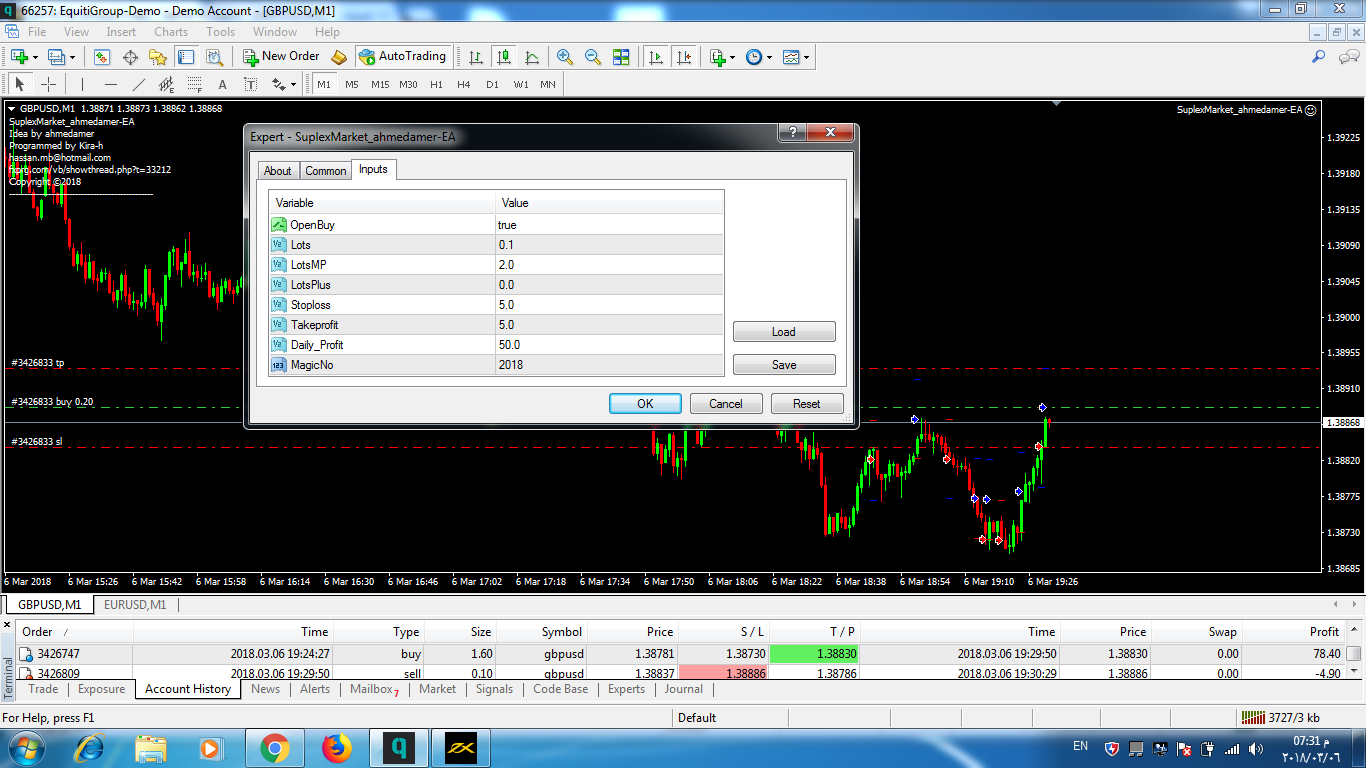This screenshot has height=768, width=1366.
Task: Switch chart to Candlesticks mode
Action: [x=504, y=57]
